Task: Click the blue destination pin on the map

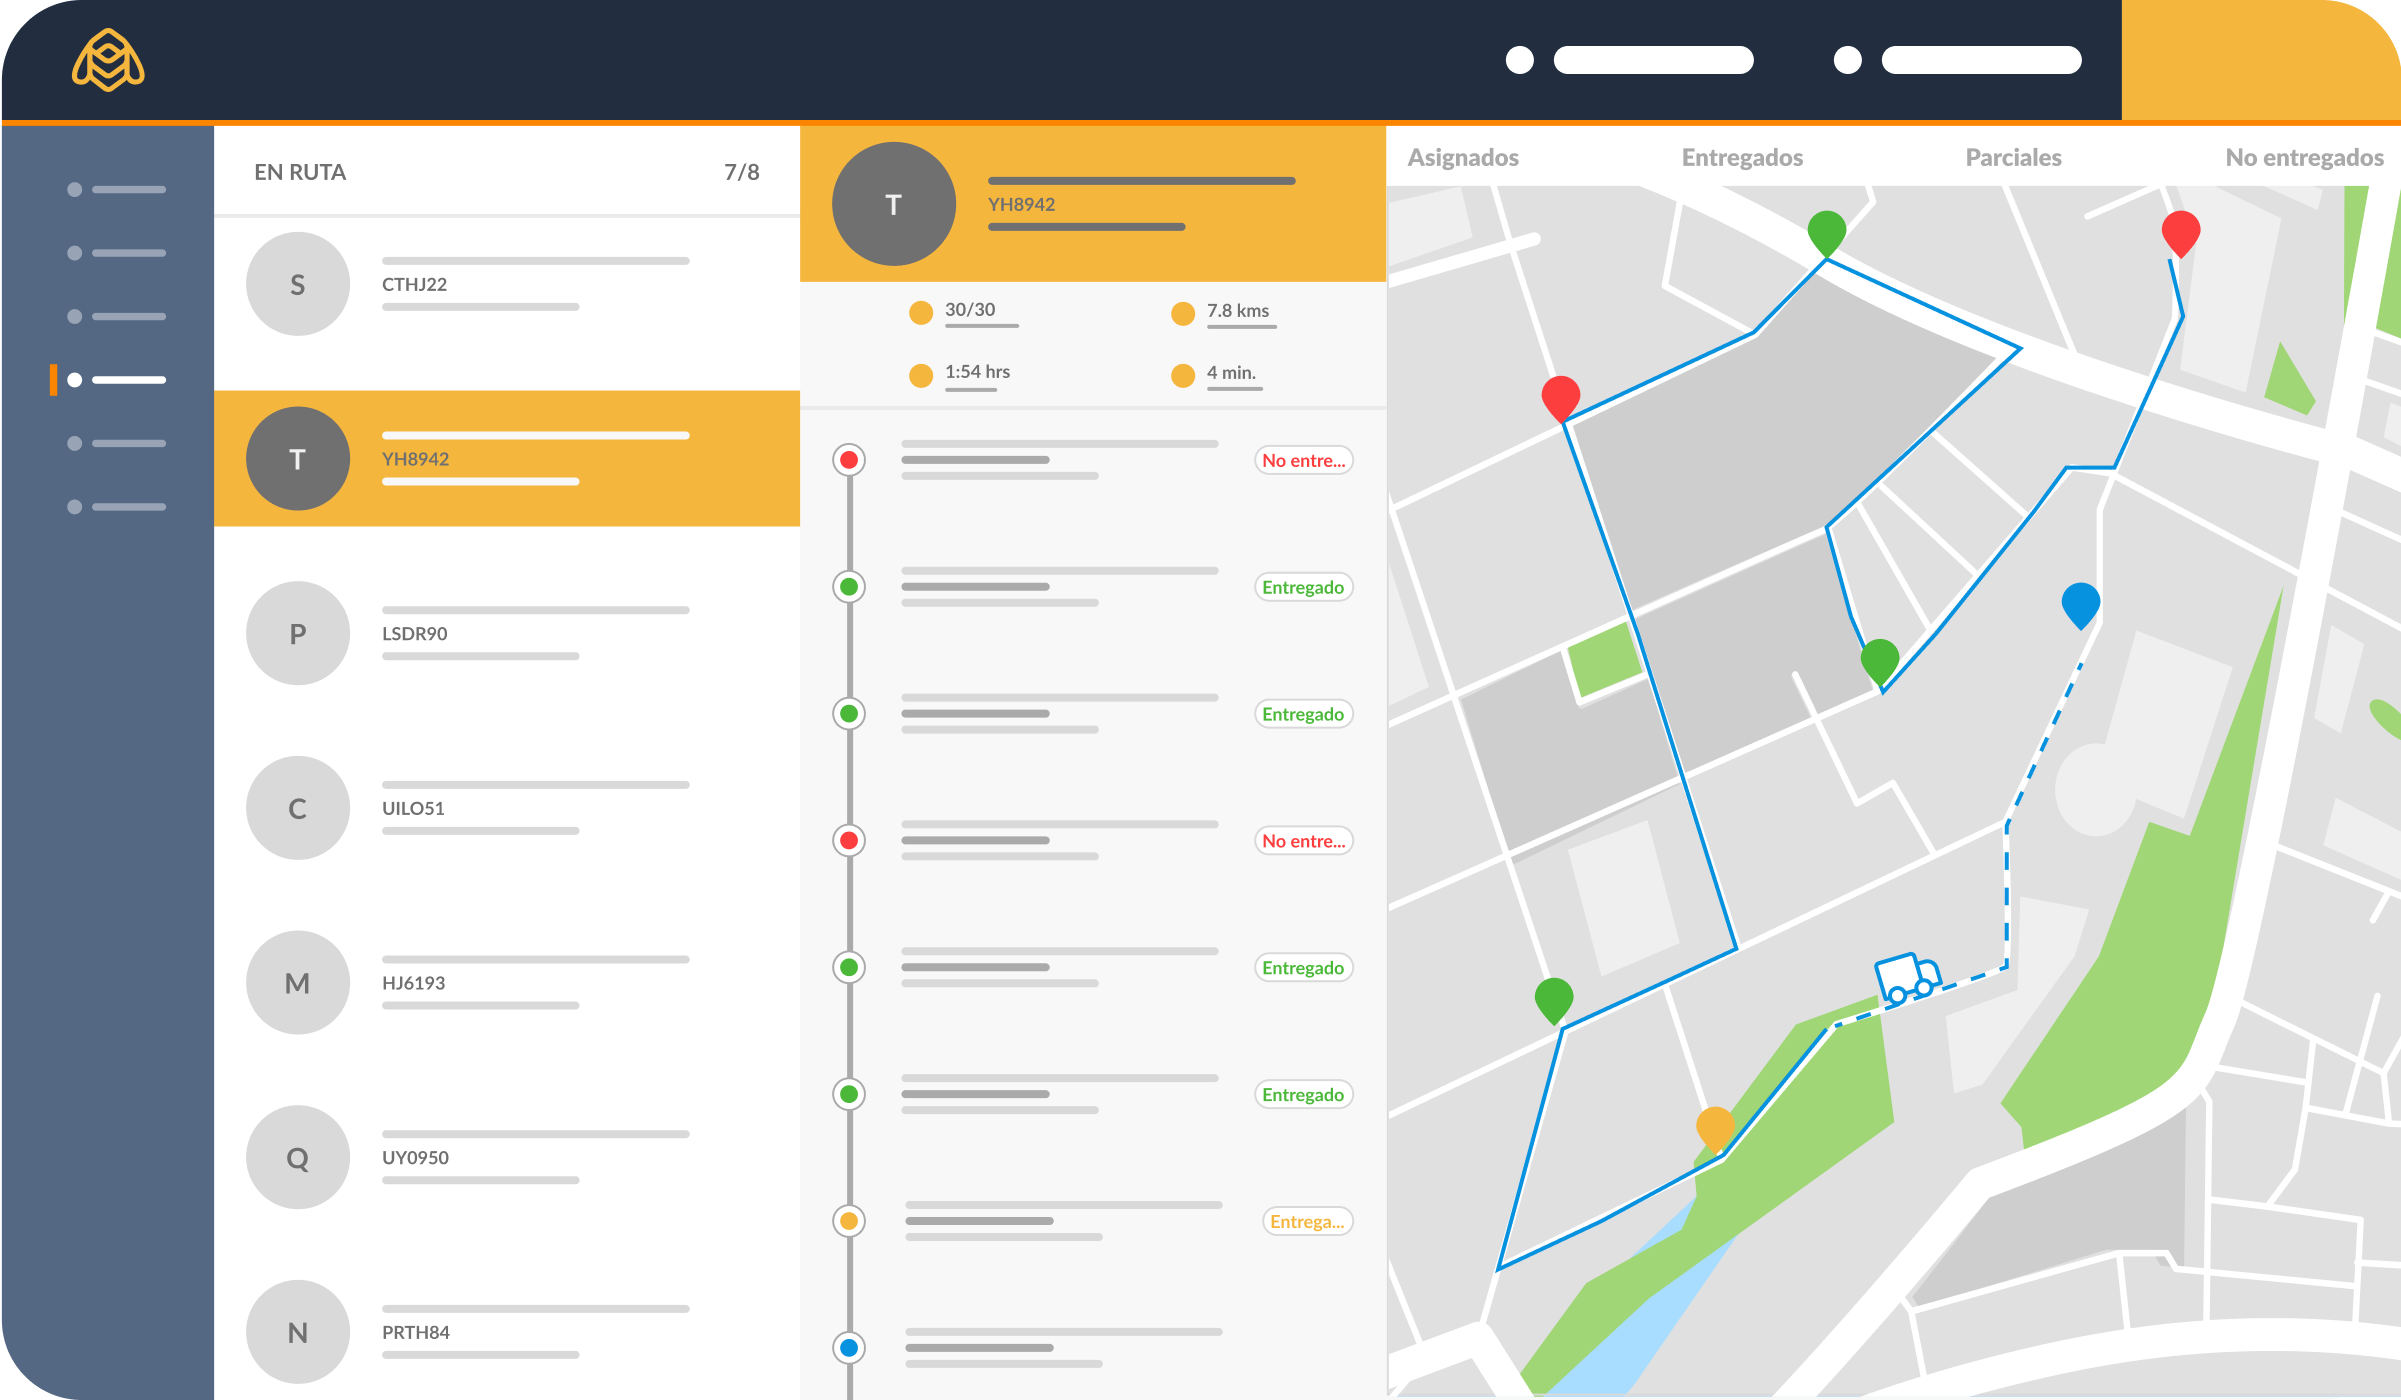Action: (2081, 606)
